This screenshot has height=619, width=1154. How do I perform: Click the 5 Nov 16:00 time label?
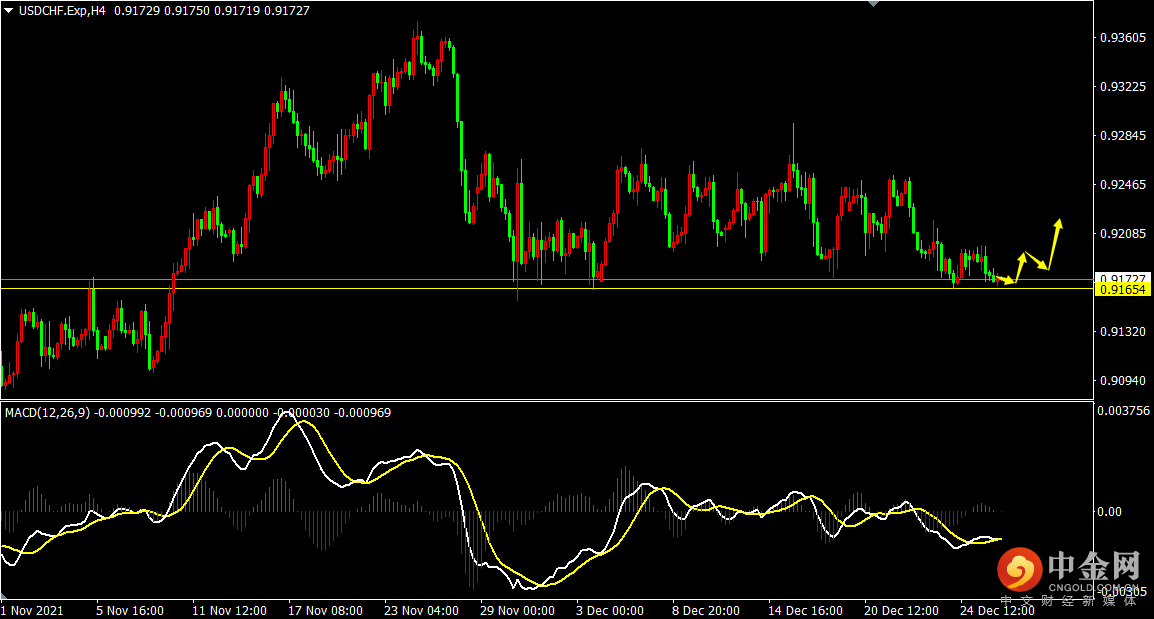tap(130, 611)
